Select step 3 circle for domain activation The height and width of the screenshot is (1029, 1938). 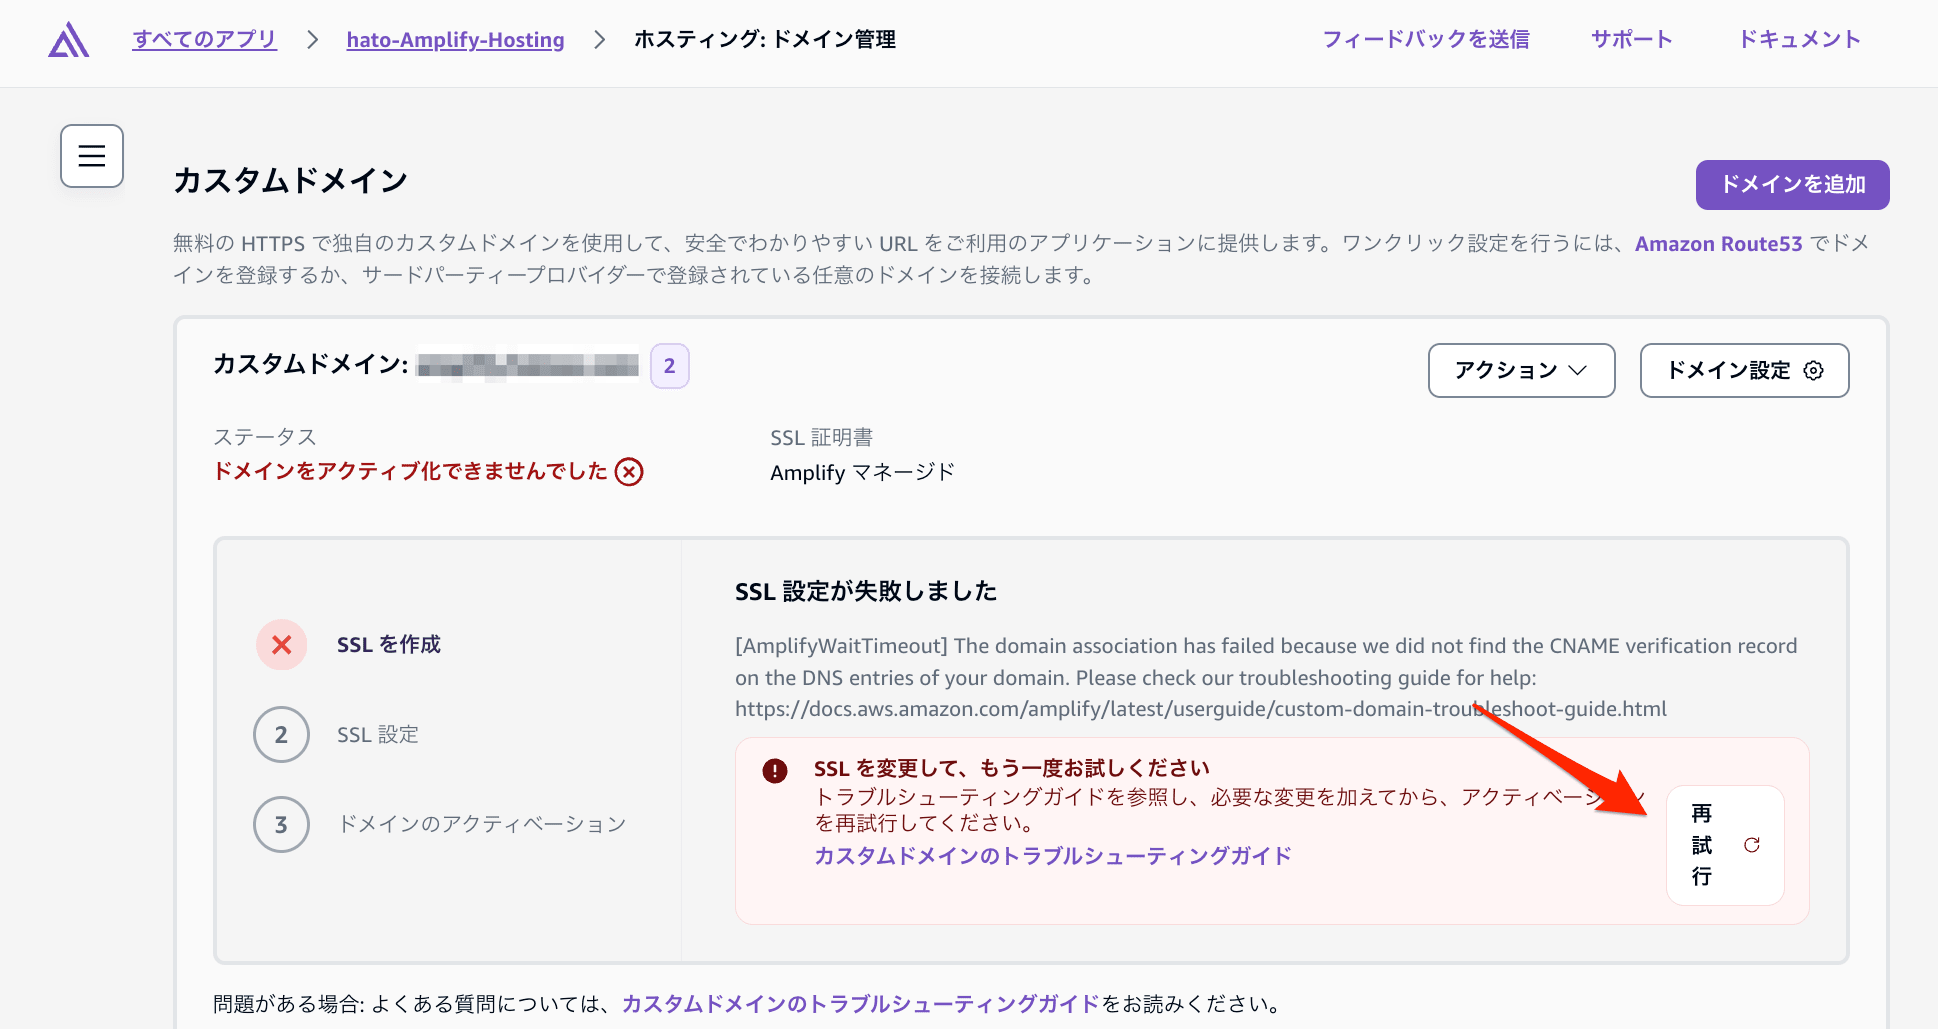click(282, 825)
